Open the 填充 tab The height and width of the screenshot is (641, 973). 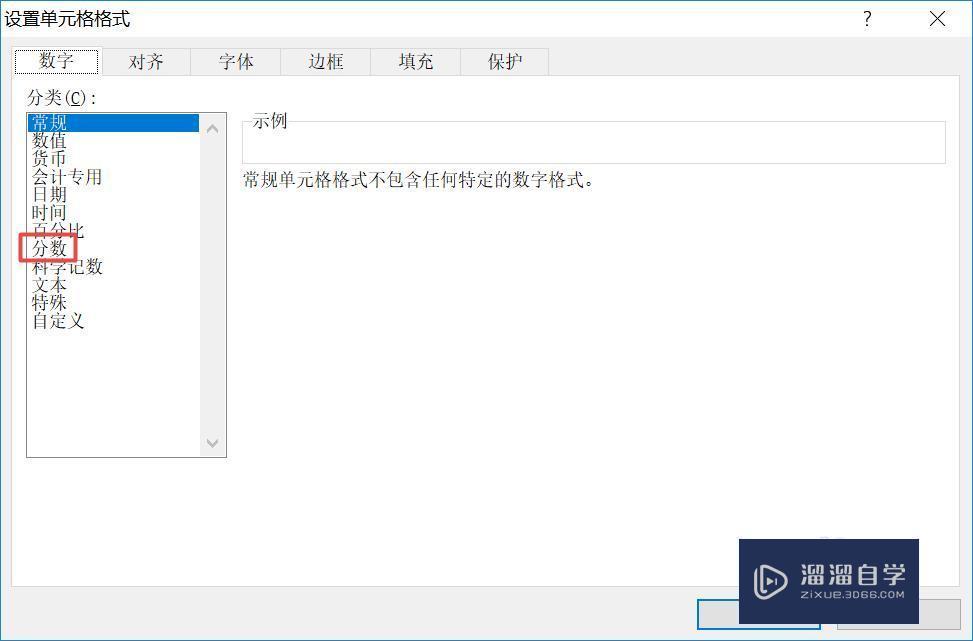point(416,62)
